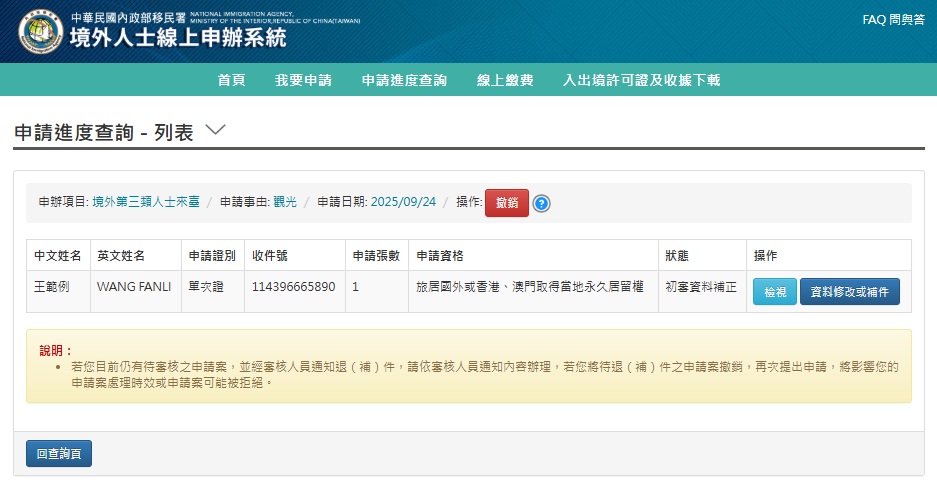Viewport: 937px width, 485px height.
Task: Click the 初審資料補正 status cell
Action: [x=701, y=286]
